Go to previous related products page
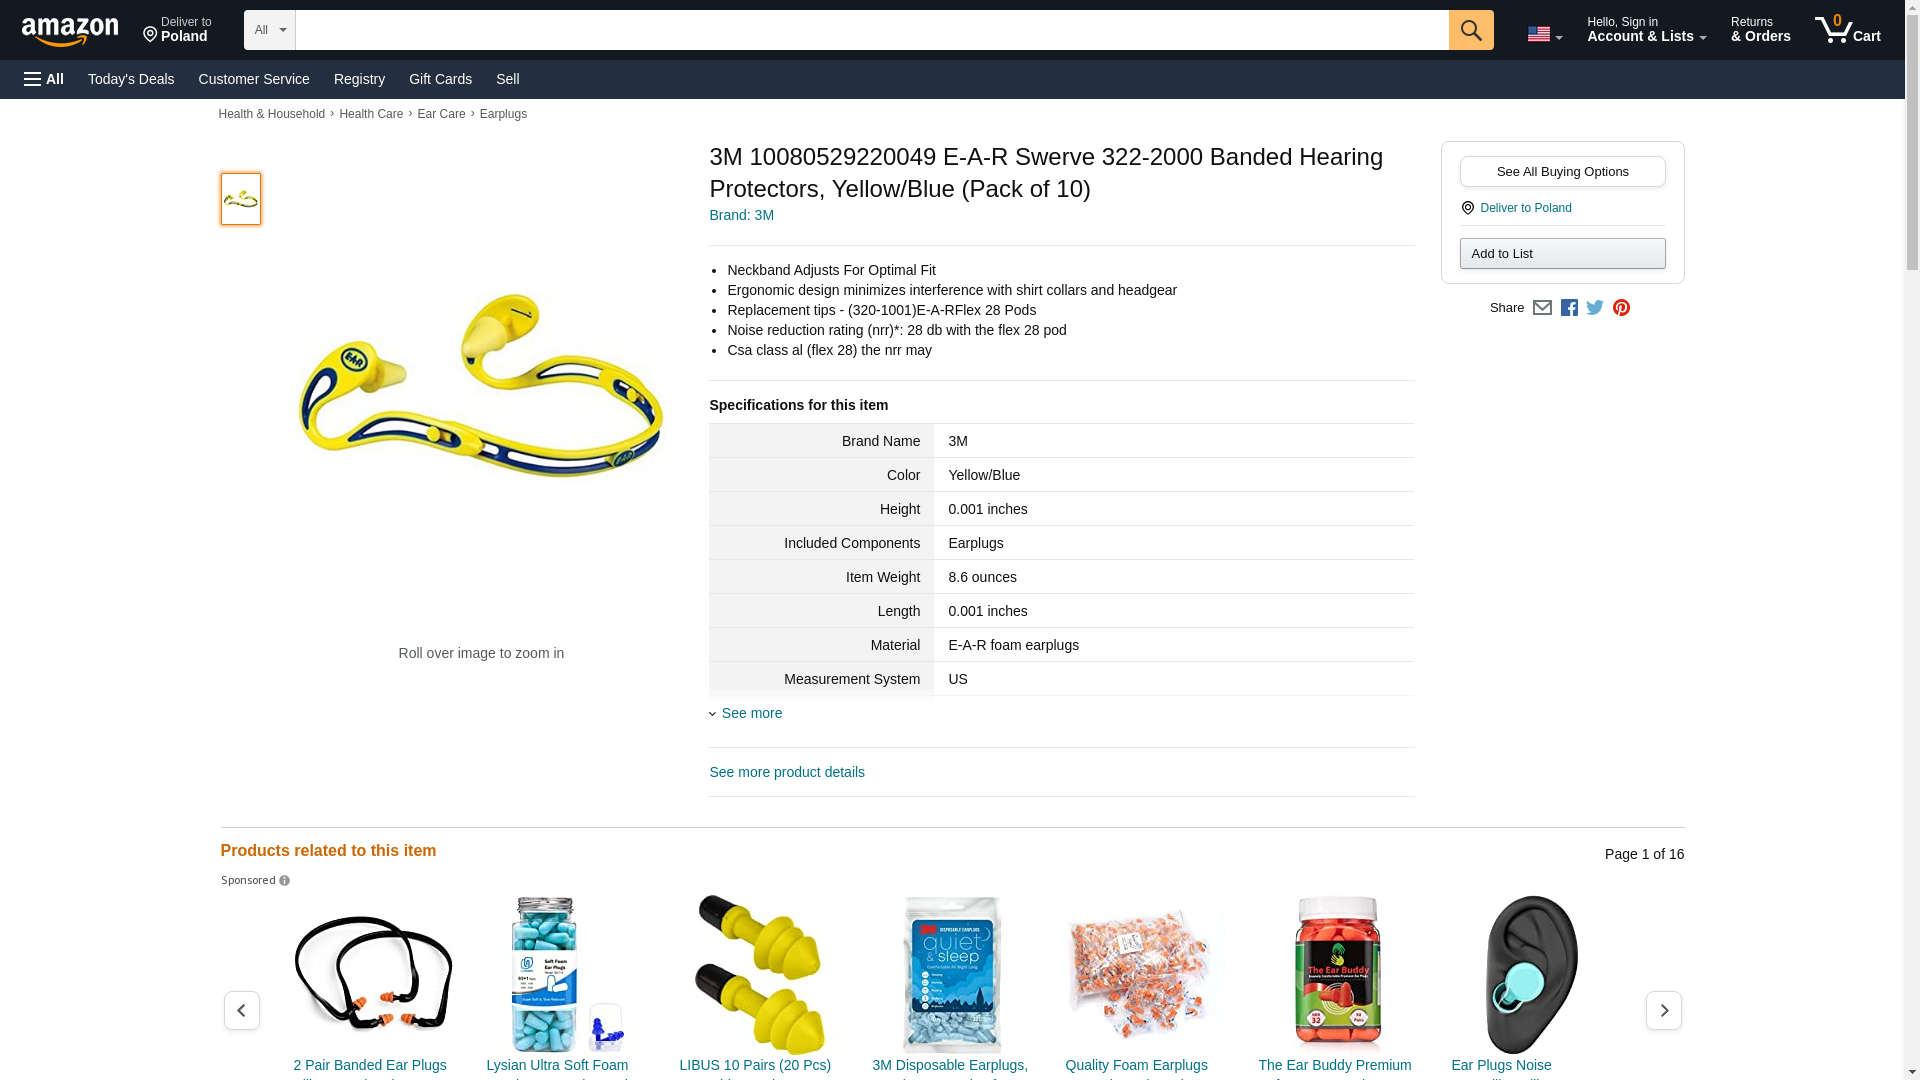This screenshot has width=1920, height=1080. tap(241, 1010)
